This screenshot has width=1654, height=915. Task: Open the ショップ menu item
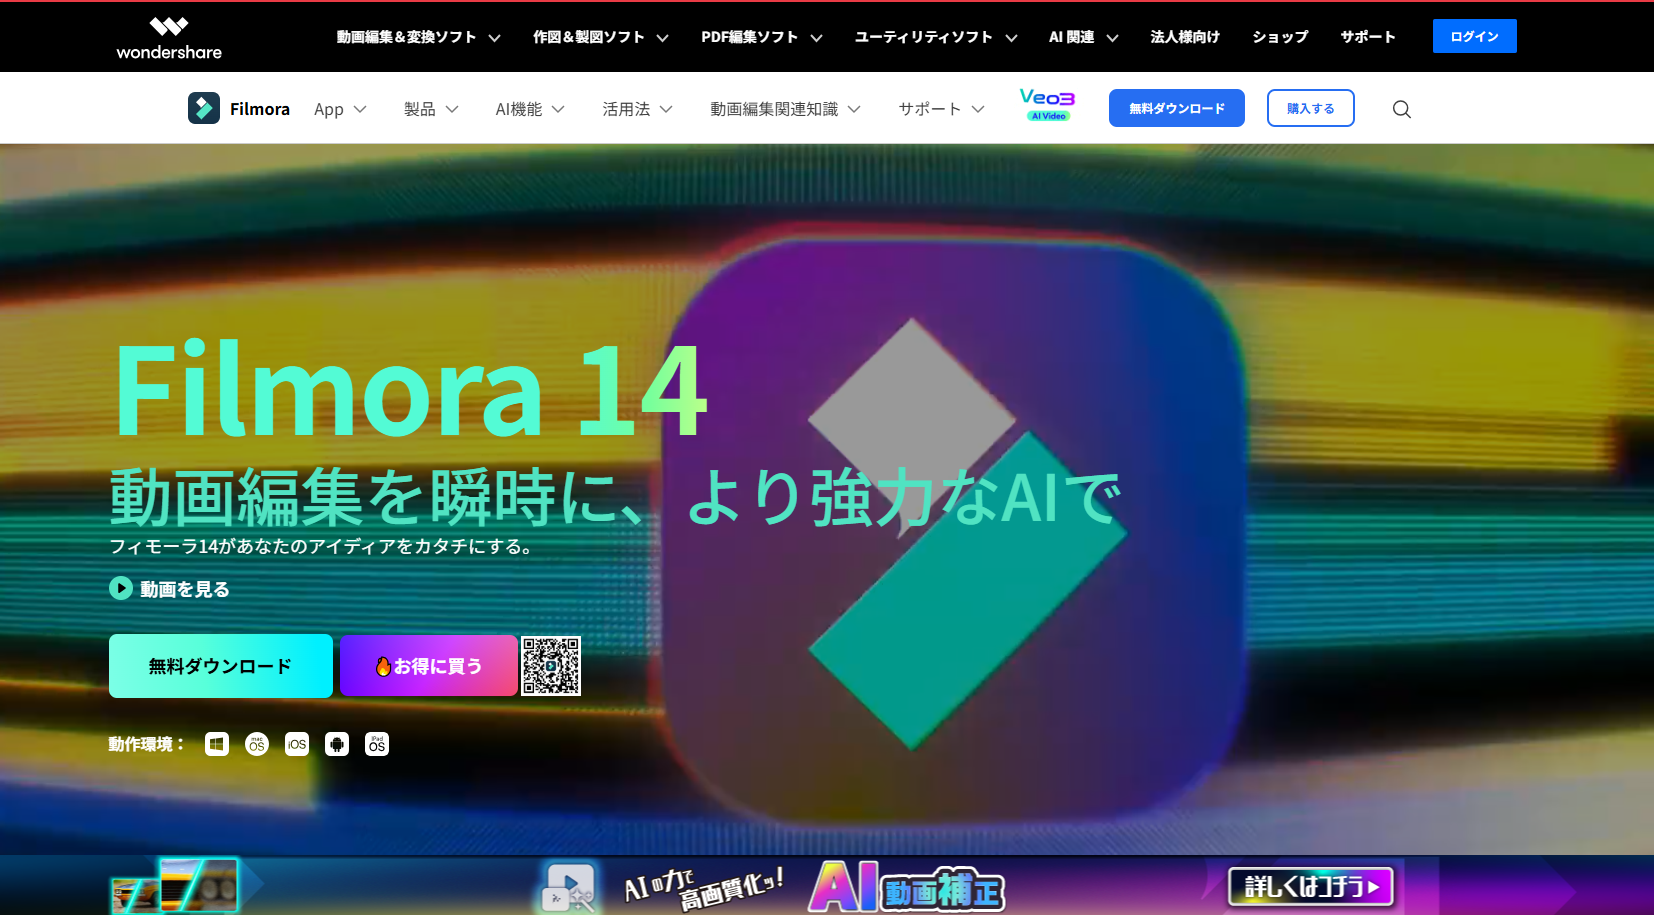1280,37
